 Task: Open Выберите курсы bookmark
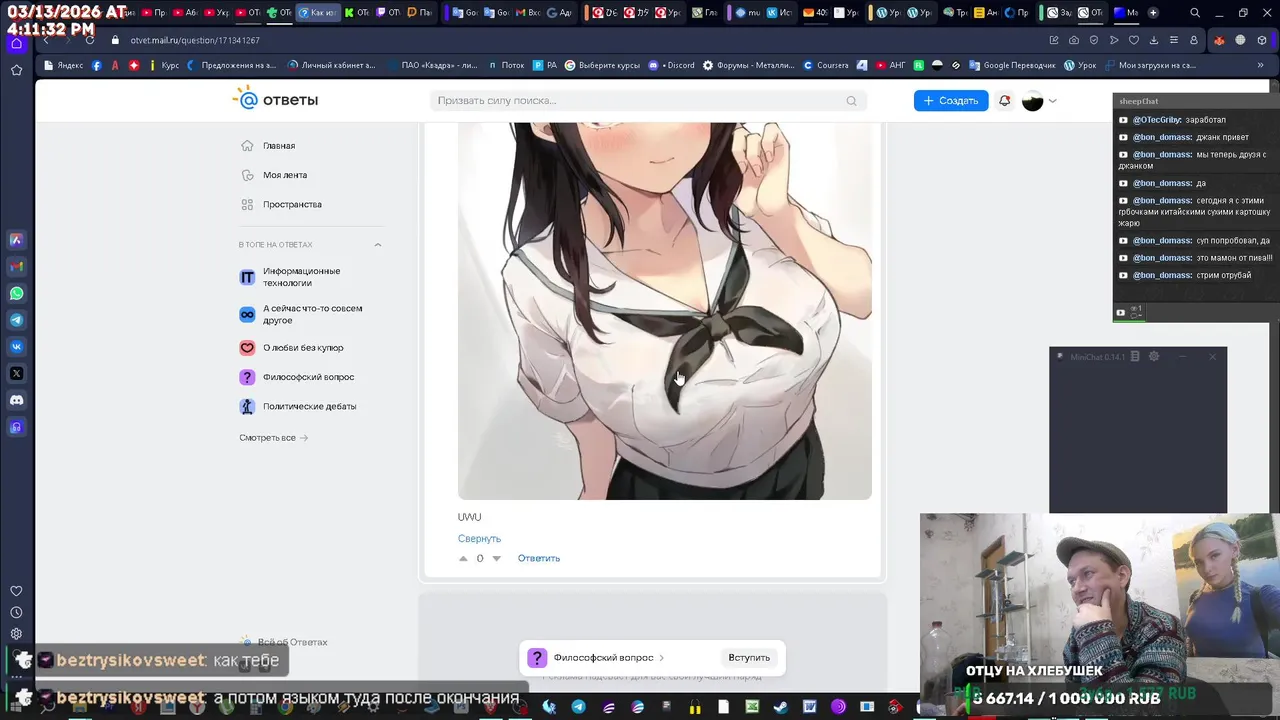click(602, 65)
